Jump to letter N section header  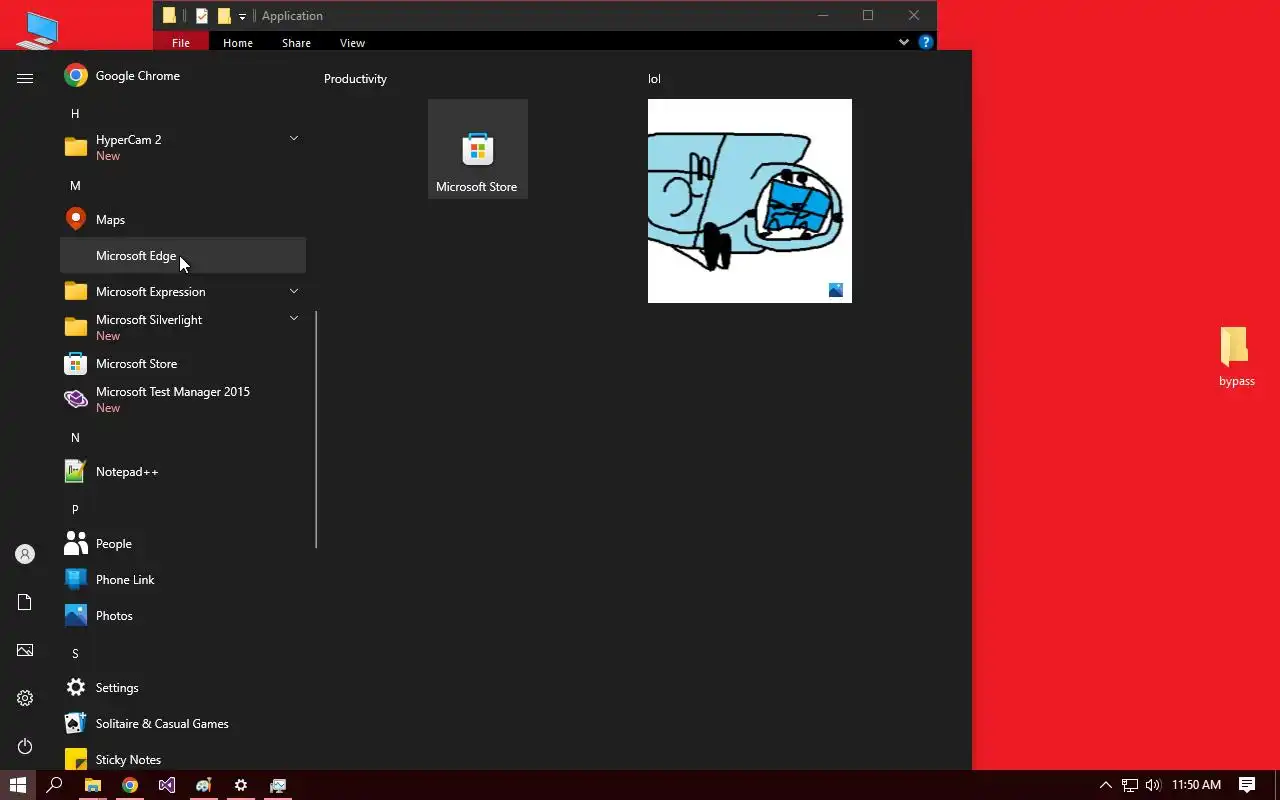75,438
